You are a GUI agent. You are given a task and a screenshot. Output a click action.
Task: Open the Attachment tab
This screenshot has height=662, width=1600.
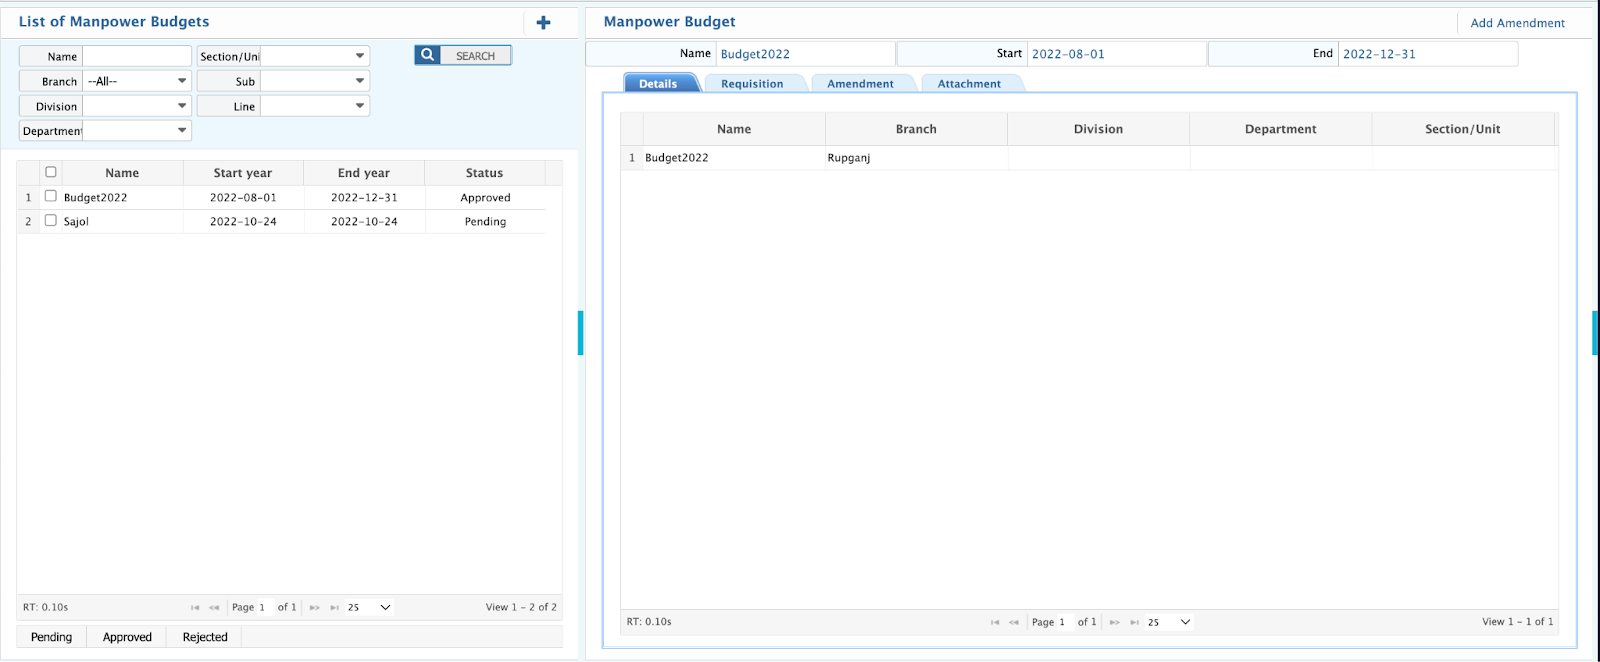(968, 84)
